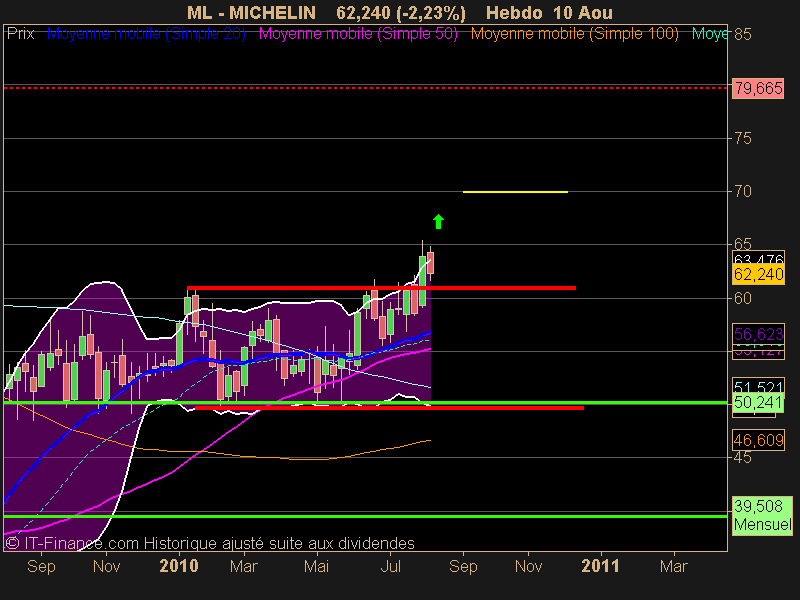This screenshot has width=800, height=600.
Task: Click the orange 46,609 moving average tag
Action: (758, 440)
